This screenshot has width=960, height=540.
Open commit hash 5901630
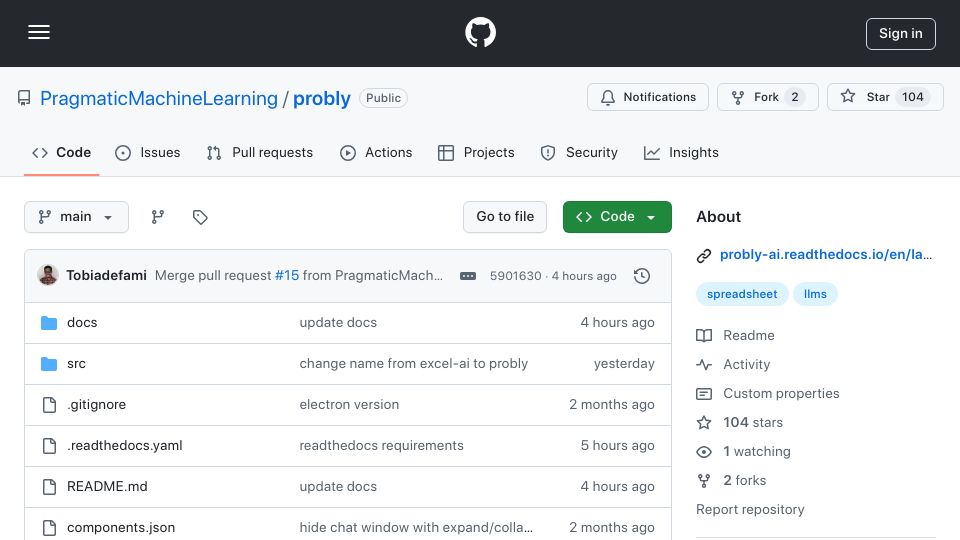pos(516,276)
